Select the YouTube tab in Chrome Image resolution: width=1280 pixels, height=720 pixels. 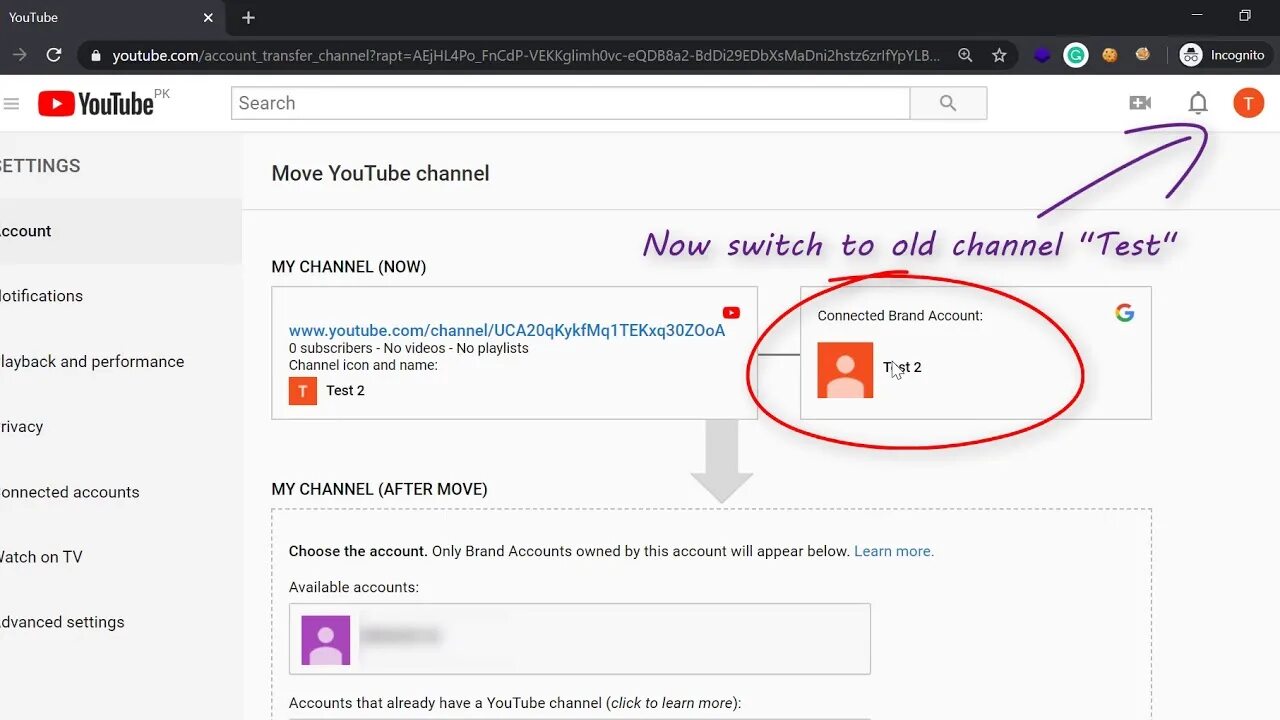(110, 17)
